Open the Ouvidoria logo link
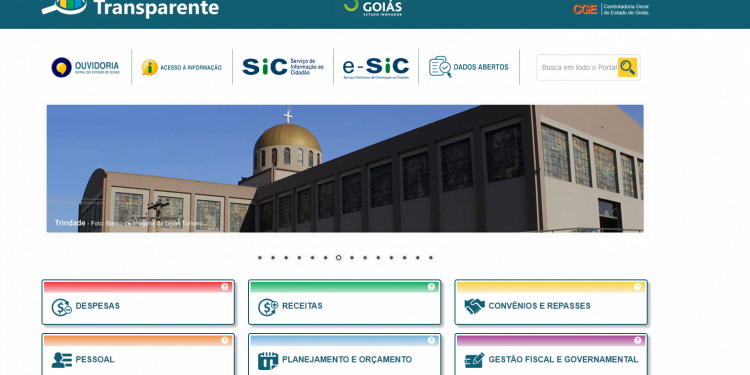Screen dimensions: 750x375 (x=86, y=67)
